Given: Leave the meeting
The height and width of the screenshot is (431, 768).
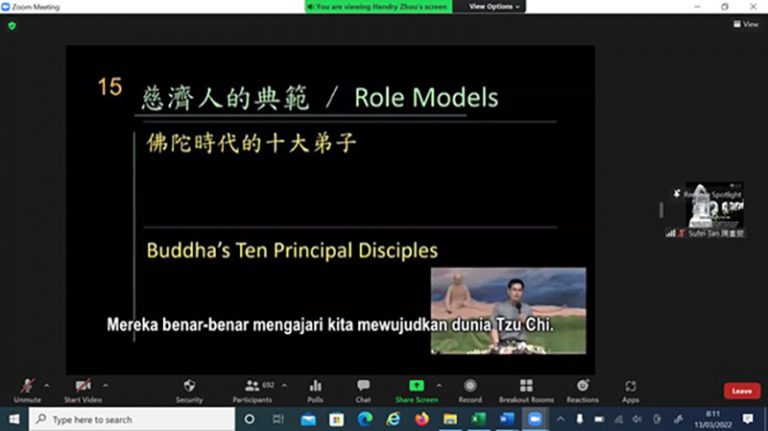Looking at the screenshot, I should [x=741, y=391].
